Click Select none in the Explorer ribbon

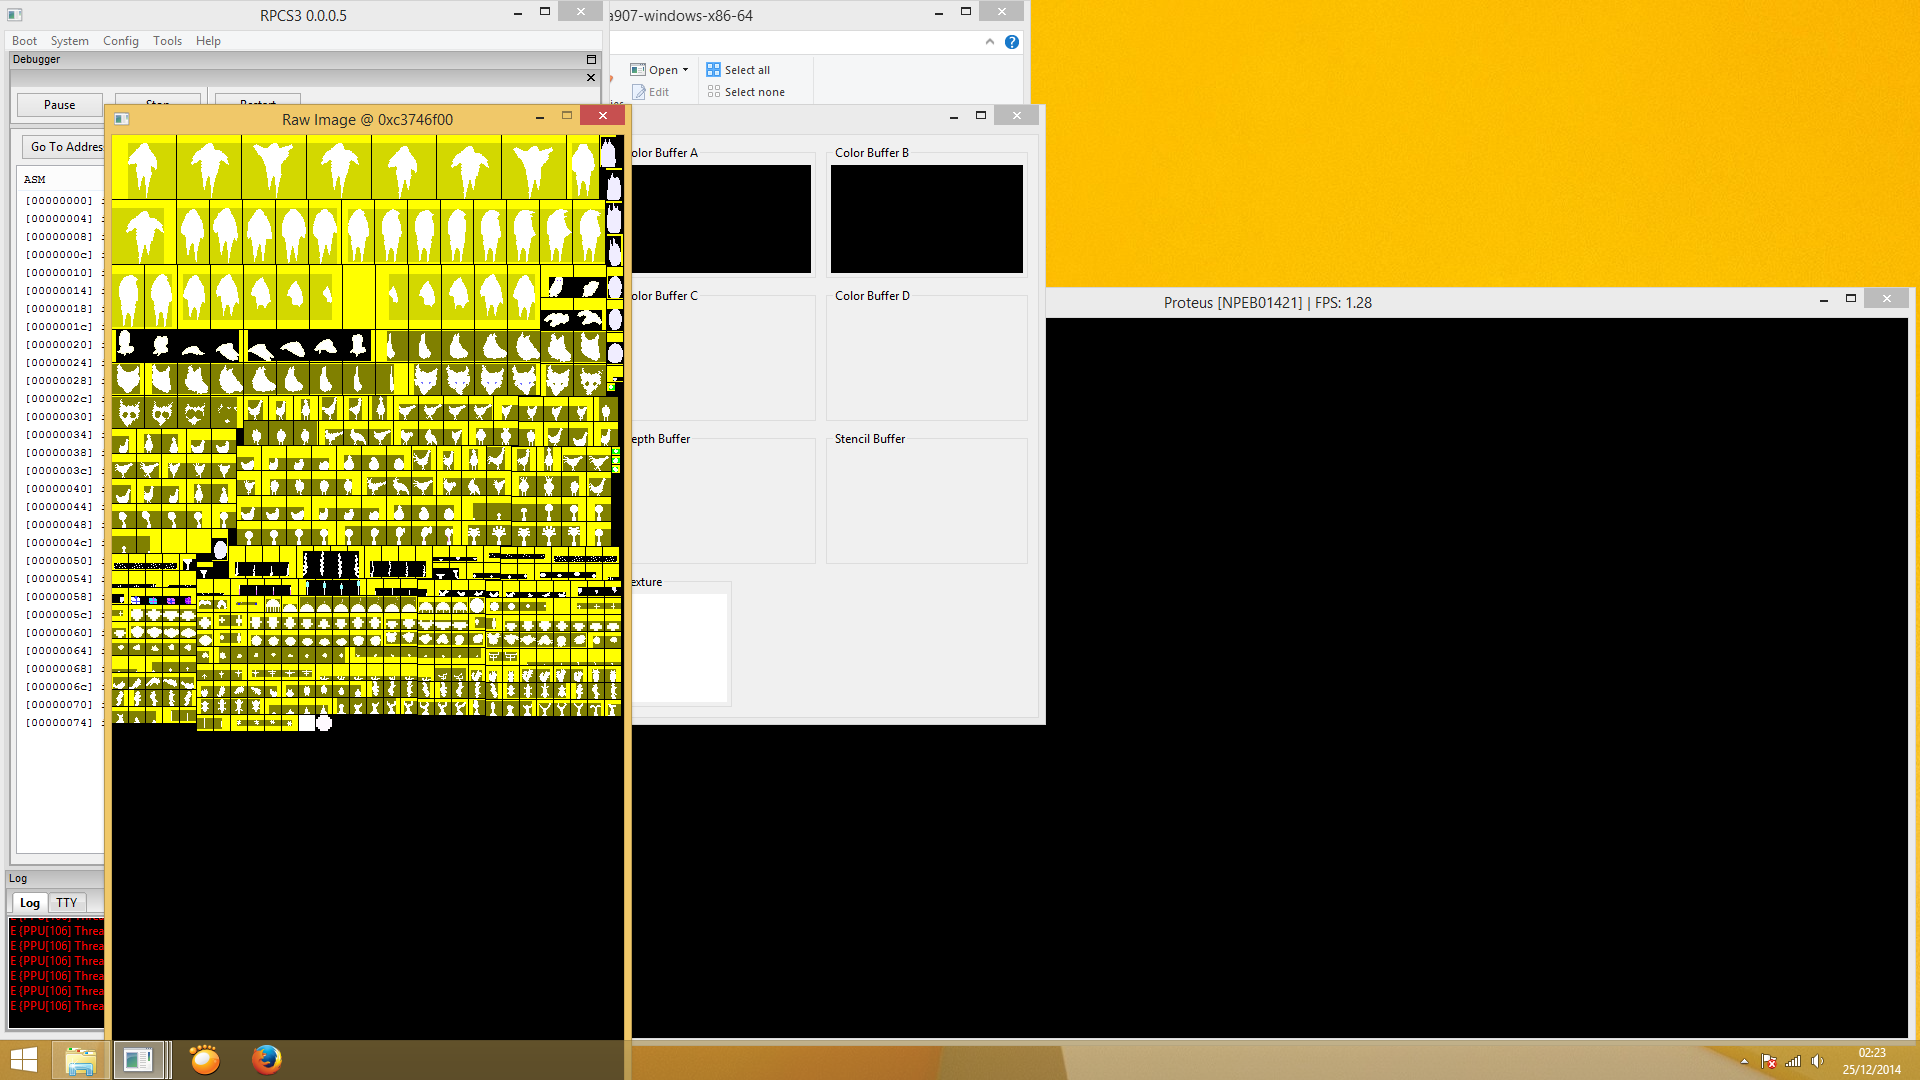pyautogui.click(x=745, y=92)
